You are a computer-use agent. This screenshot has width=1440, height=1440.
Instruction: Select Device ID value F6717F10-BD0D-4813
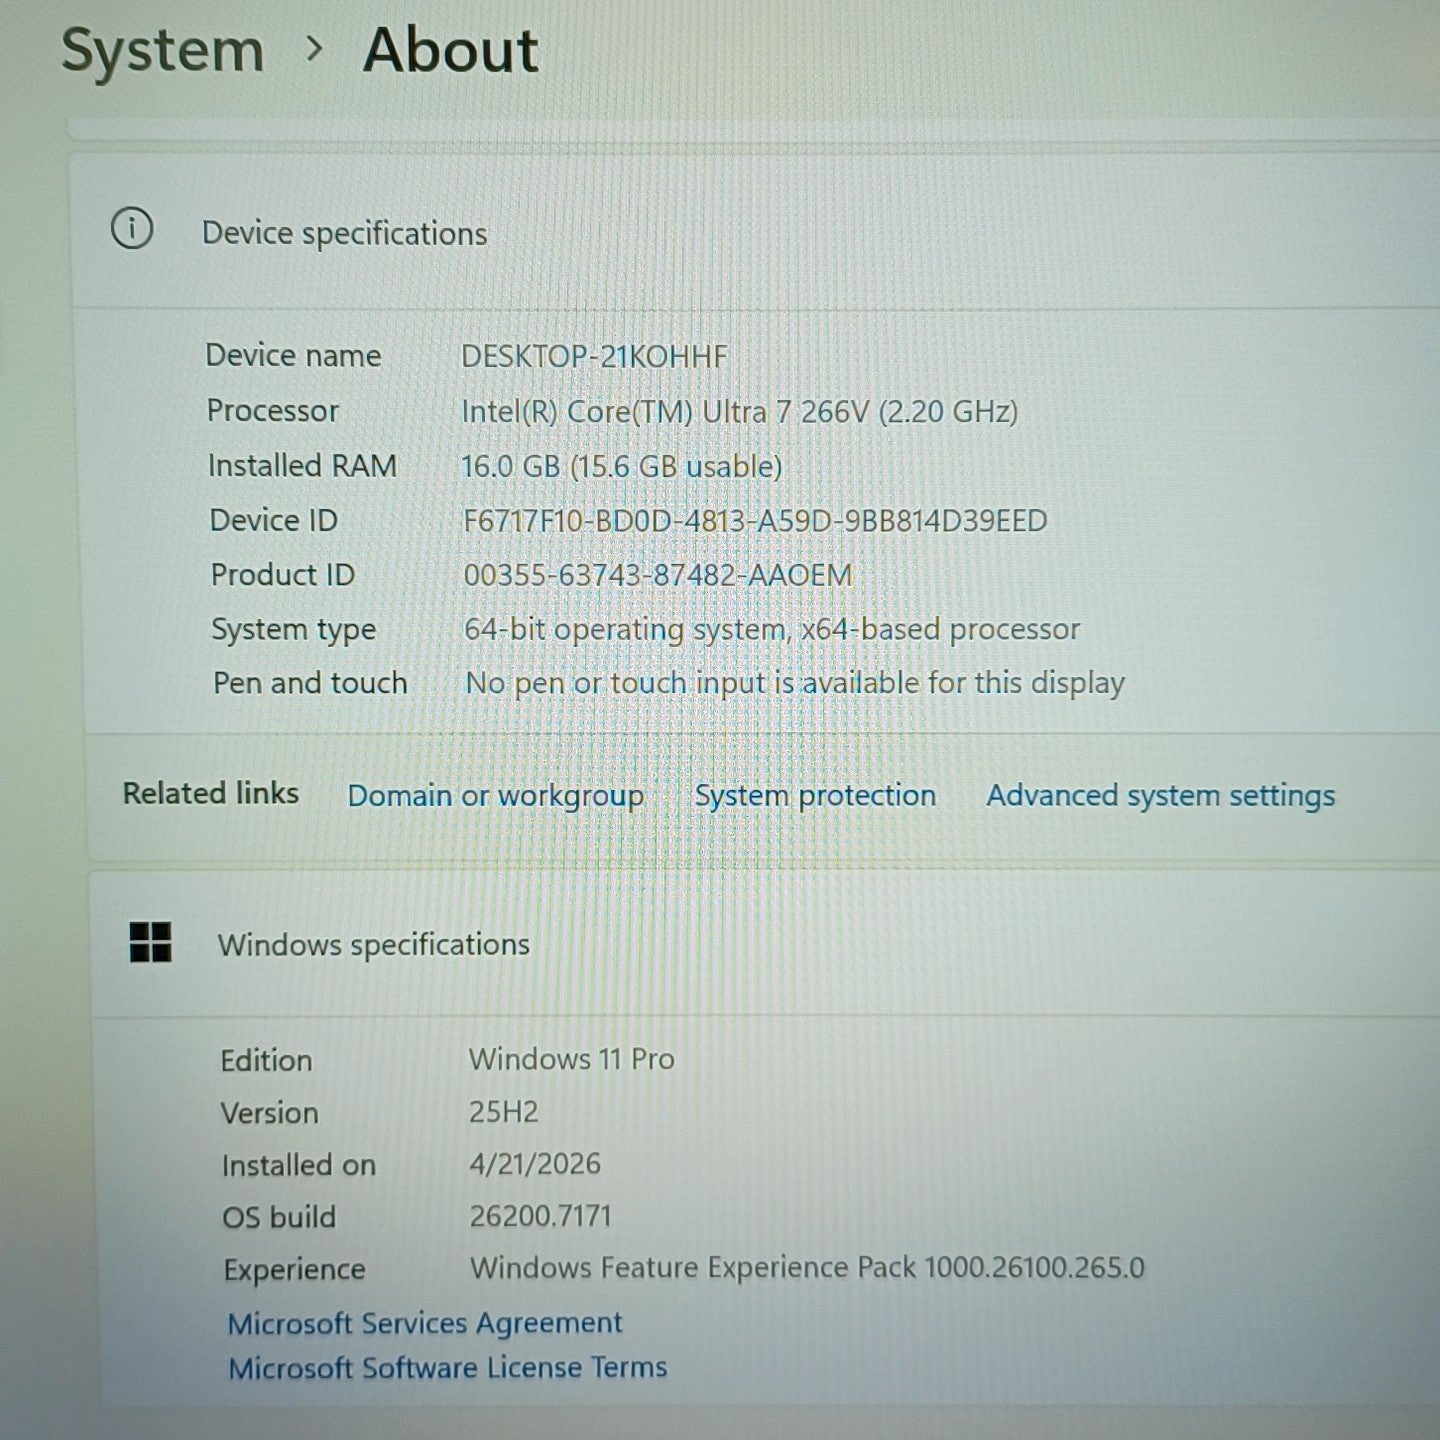click(755, 521)
